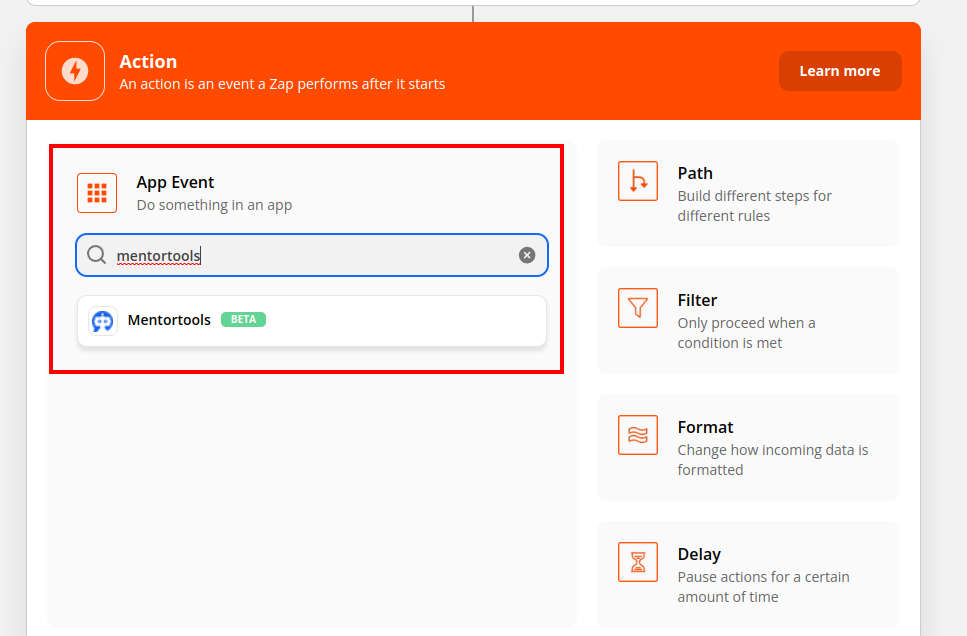The image size is (967, 636).
Task: Open the Learn more button
Action: (840, 71)
